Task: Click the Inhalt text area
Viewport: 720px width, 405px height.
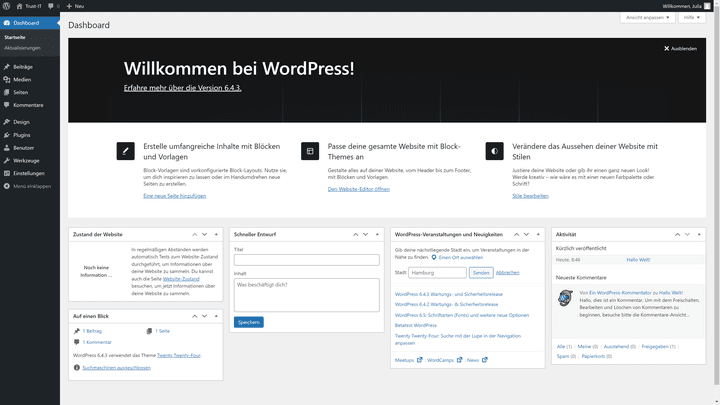Action: [307, 295]
